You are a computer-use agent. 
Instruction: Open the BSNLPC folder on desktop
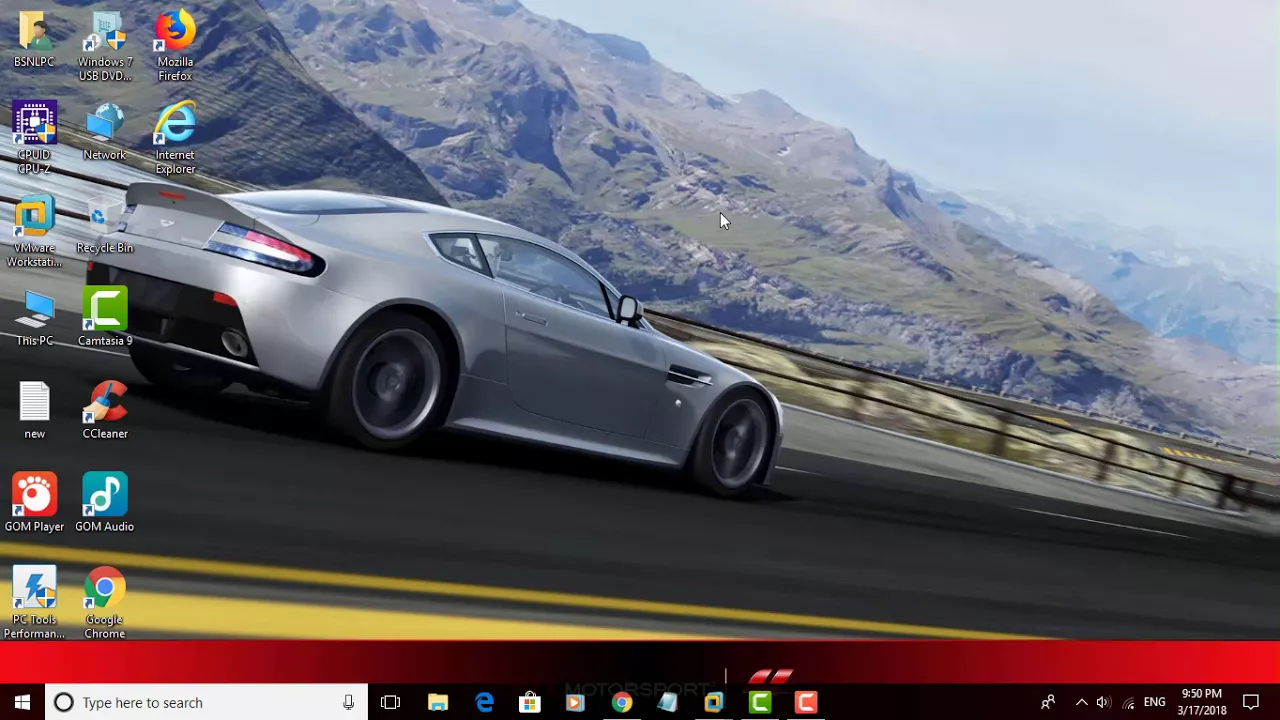coord(34,40)
